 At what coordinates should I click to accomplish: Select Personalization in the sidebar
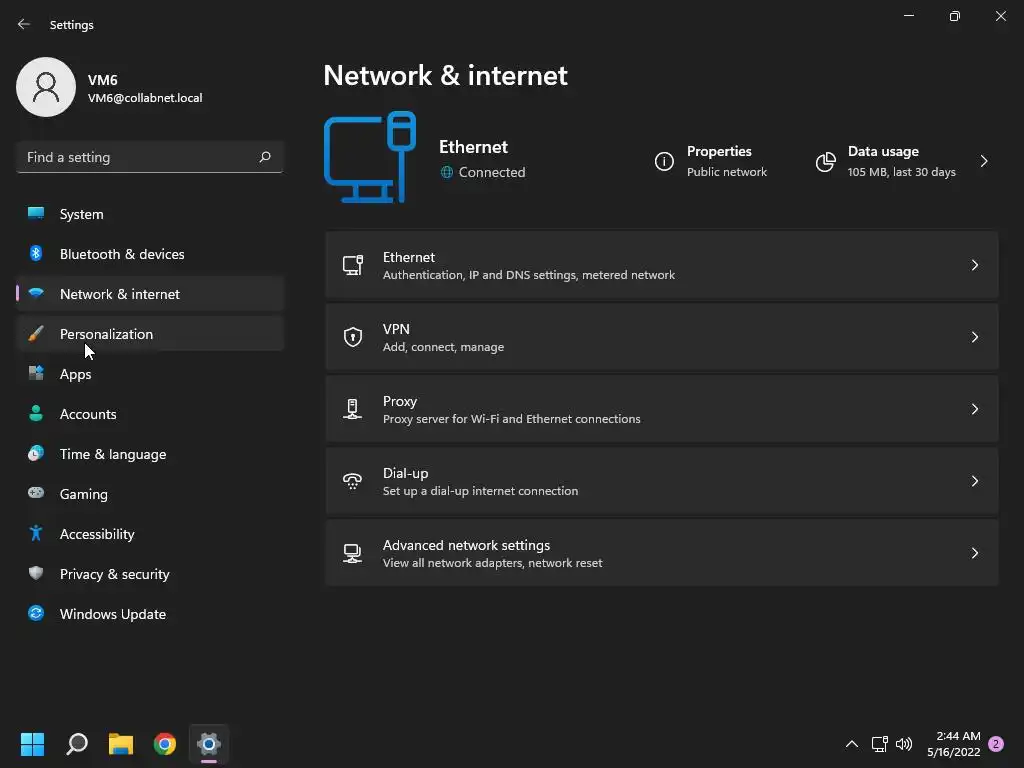[x=106, y=334]
